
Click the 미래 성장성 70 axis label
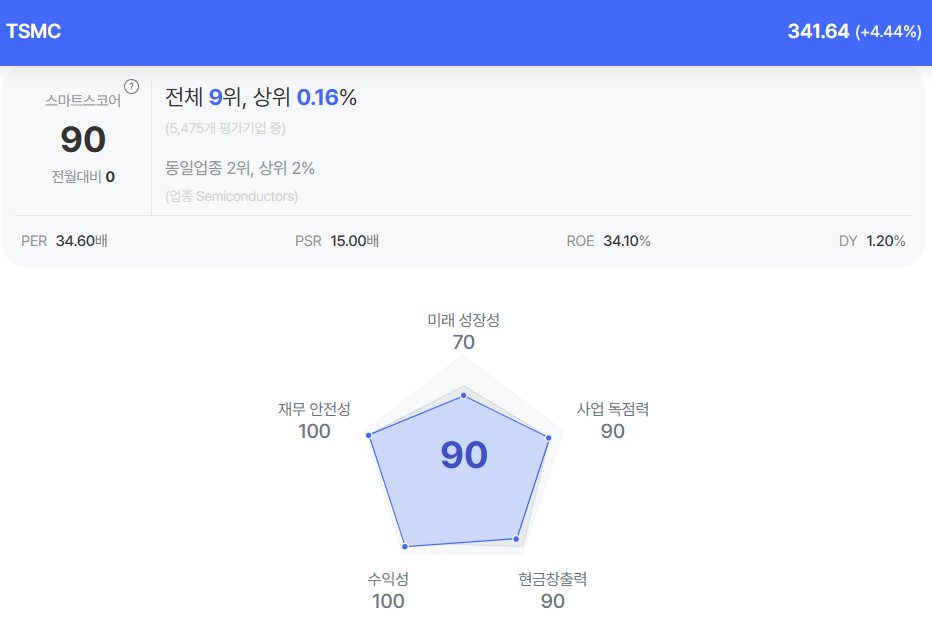coord(464,331)
